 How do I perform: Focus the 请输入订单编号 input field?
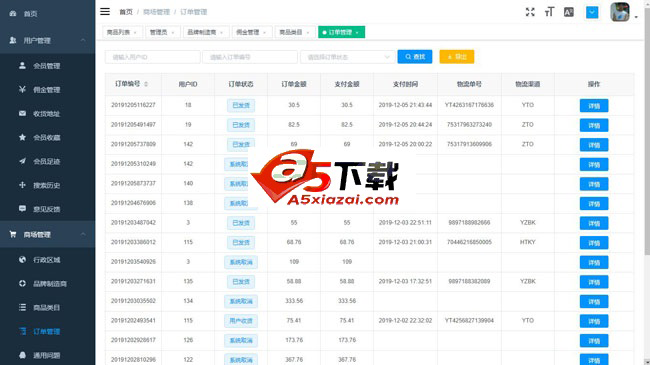click(250, 57)
